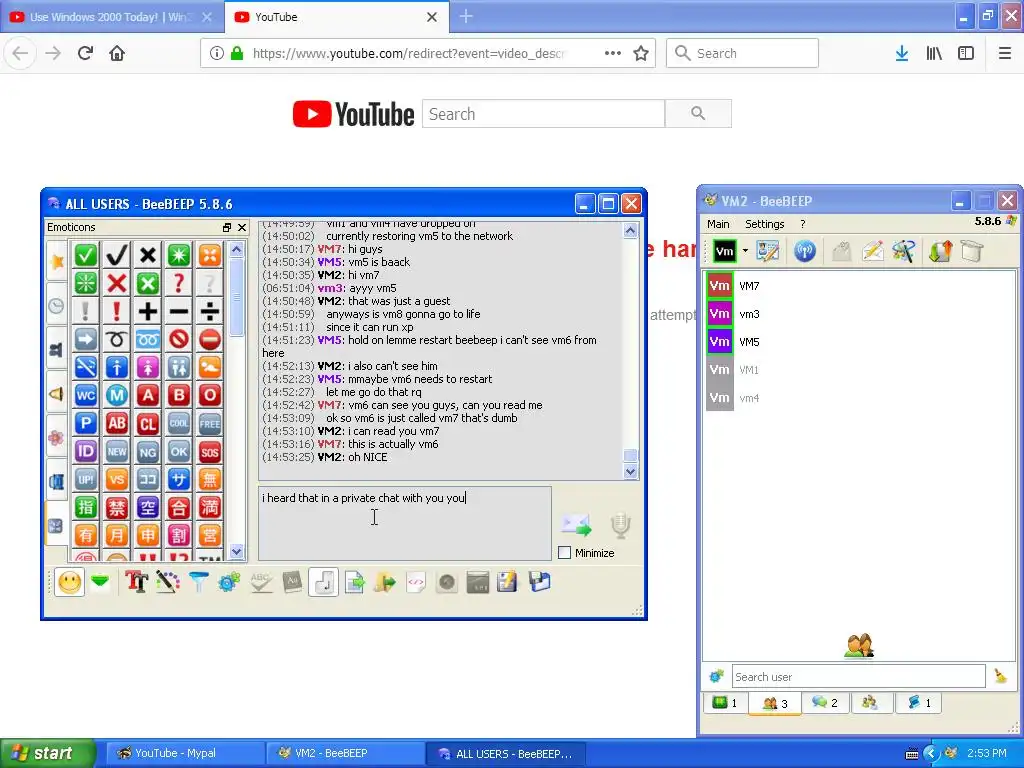Tick the Minimize checkbox
The image size is (1024, 768).
coord(565,552)
